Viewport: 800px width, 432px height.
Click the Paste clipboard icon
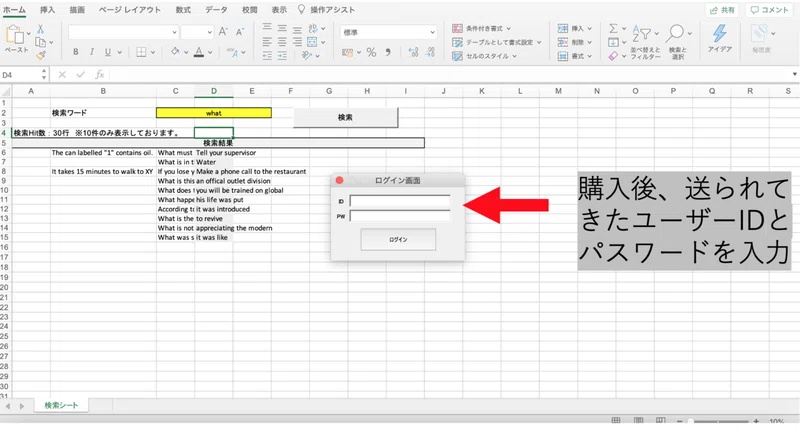[x=15, y=35]
